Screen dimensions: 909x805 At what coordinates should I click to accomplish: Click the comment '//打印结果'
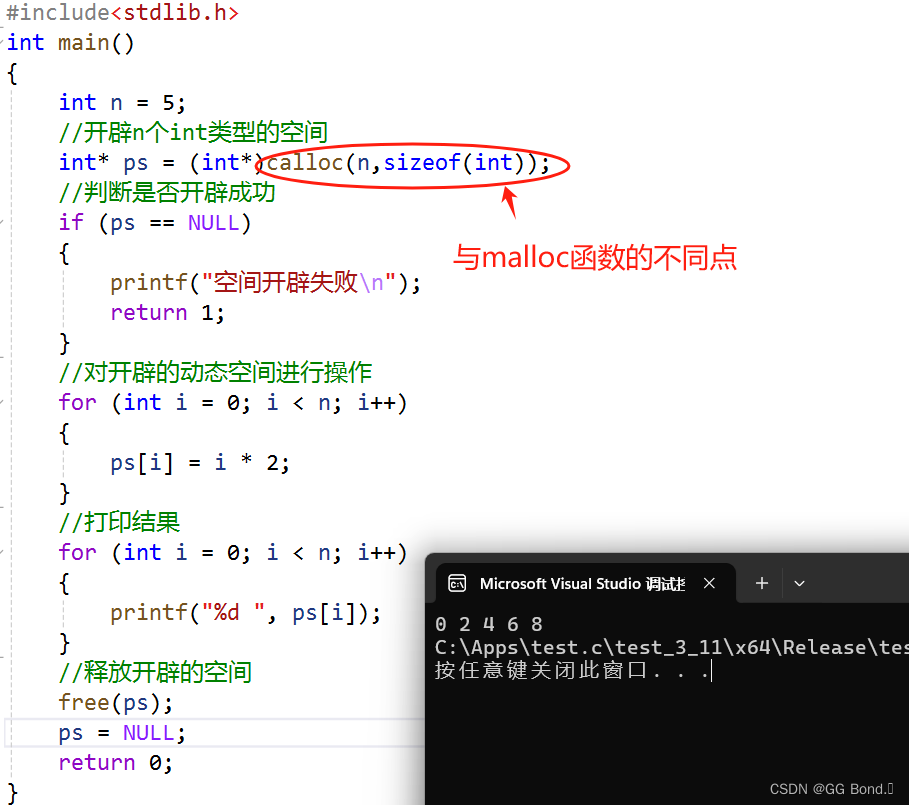click(x=119, y=523)
